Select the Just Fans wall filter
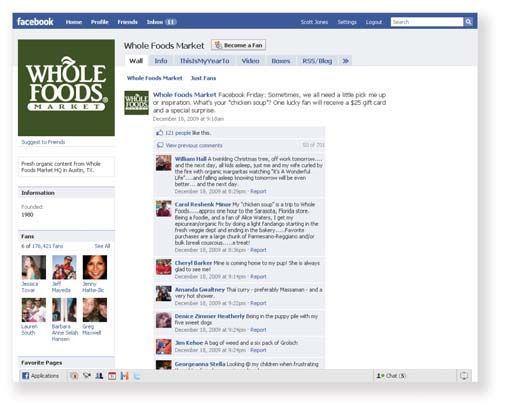 coord(203,78)
